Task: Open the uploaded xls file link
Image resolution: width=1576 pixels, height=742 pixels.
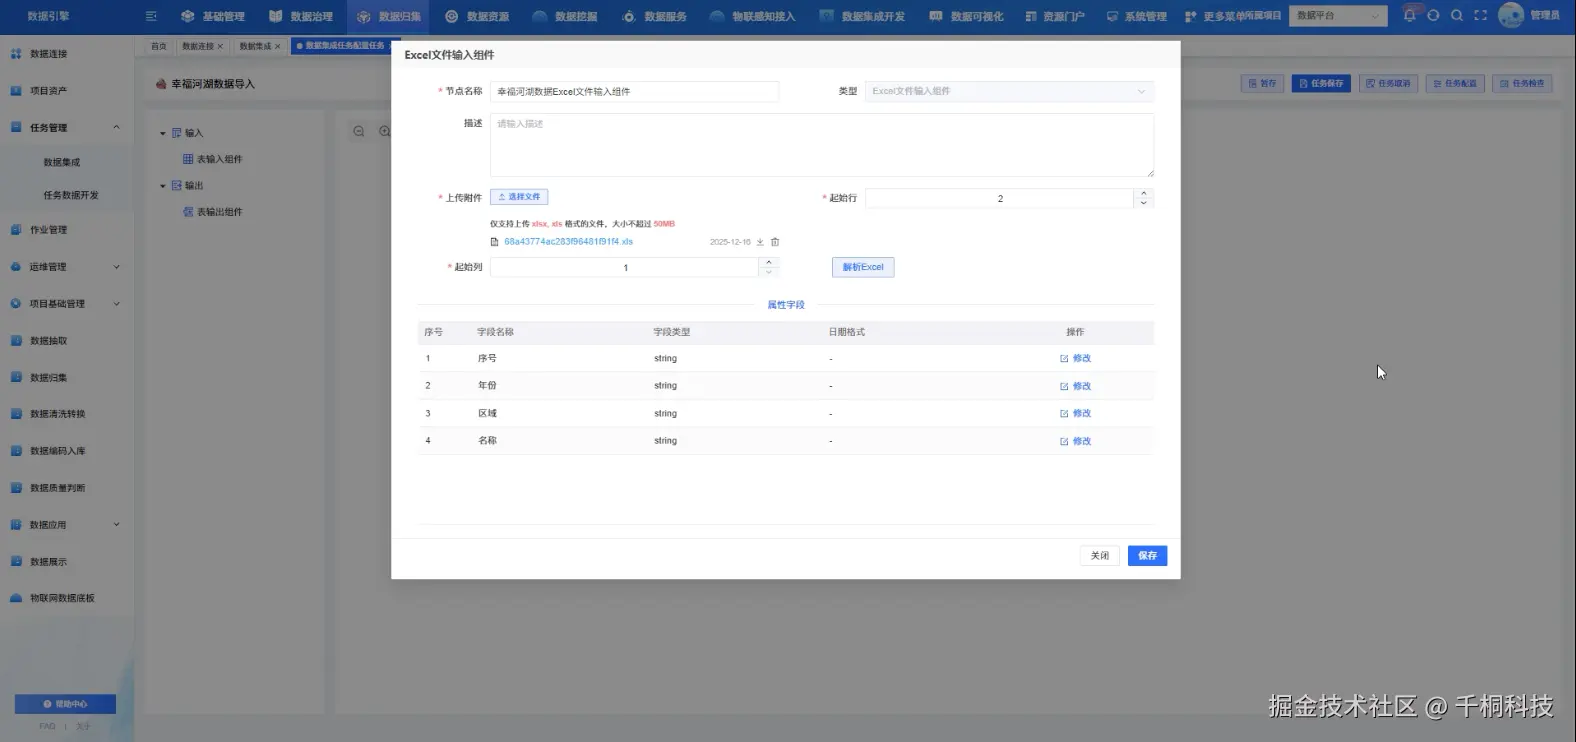Action: [568, 242]
